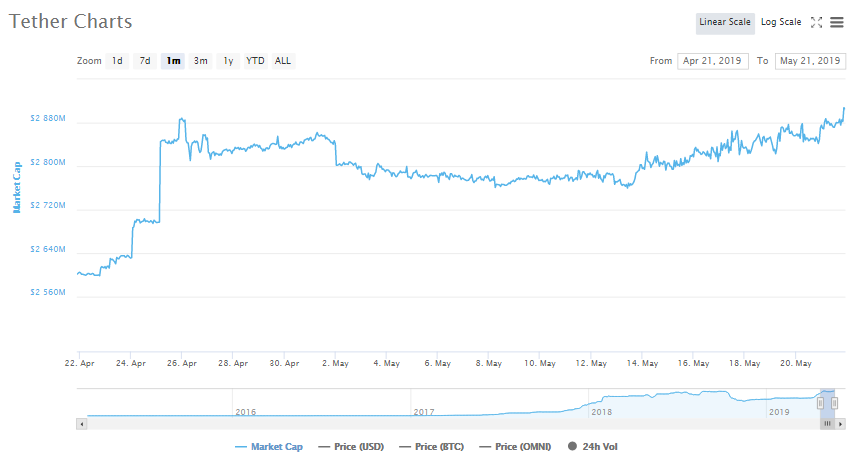The image size is (860, 457).
Task: Switch to Log Scale
Action: [781, 22]
